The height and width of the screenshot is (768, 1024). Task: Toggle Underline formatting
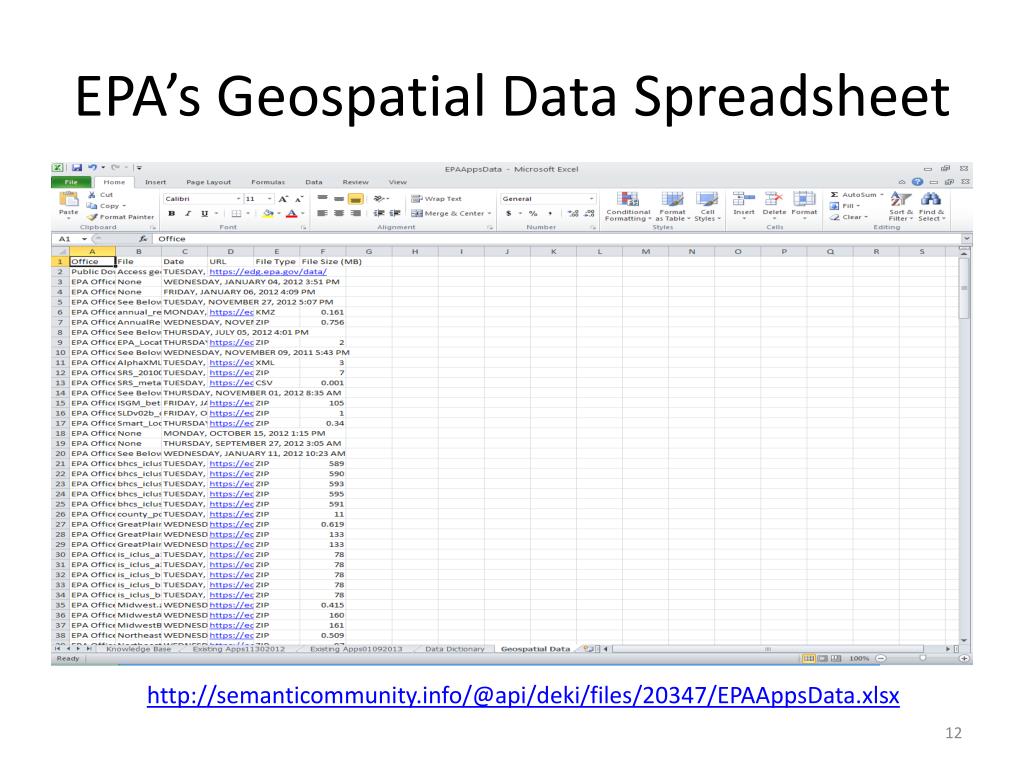(204, 214)
